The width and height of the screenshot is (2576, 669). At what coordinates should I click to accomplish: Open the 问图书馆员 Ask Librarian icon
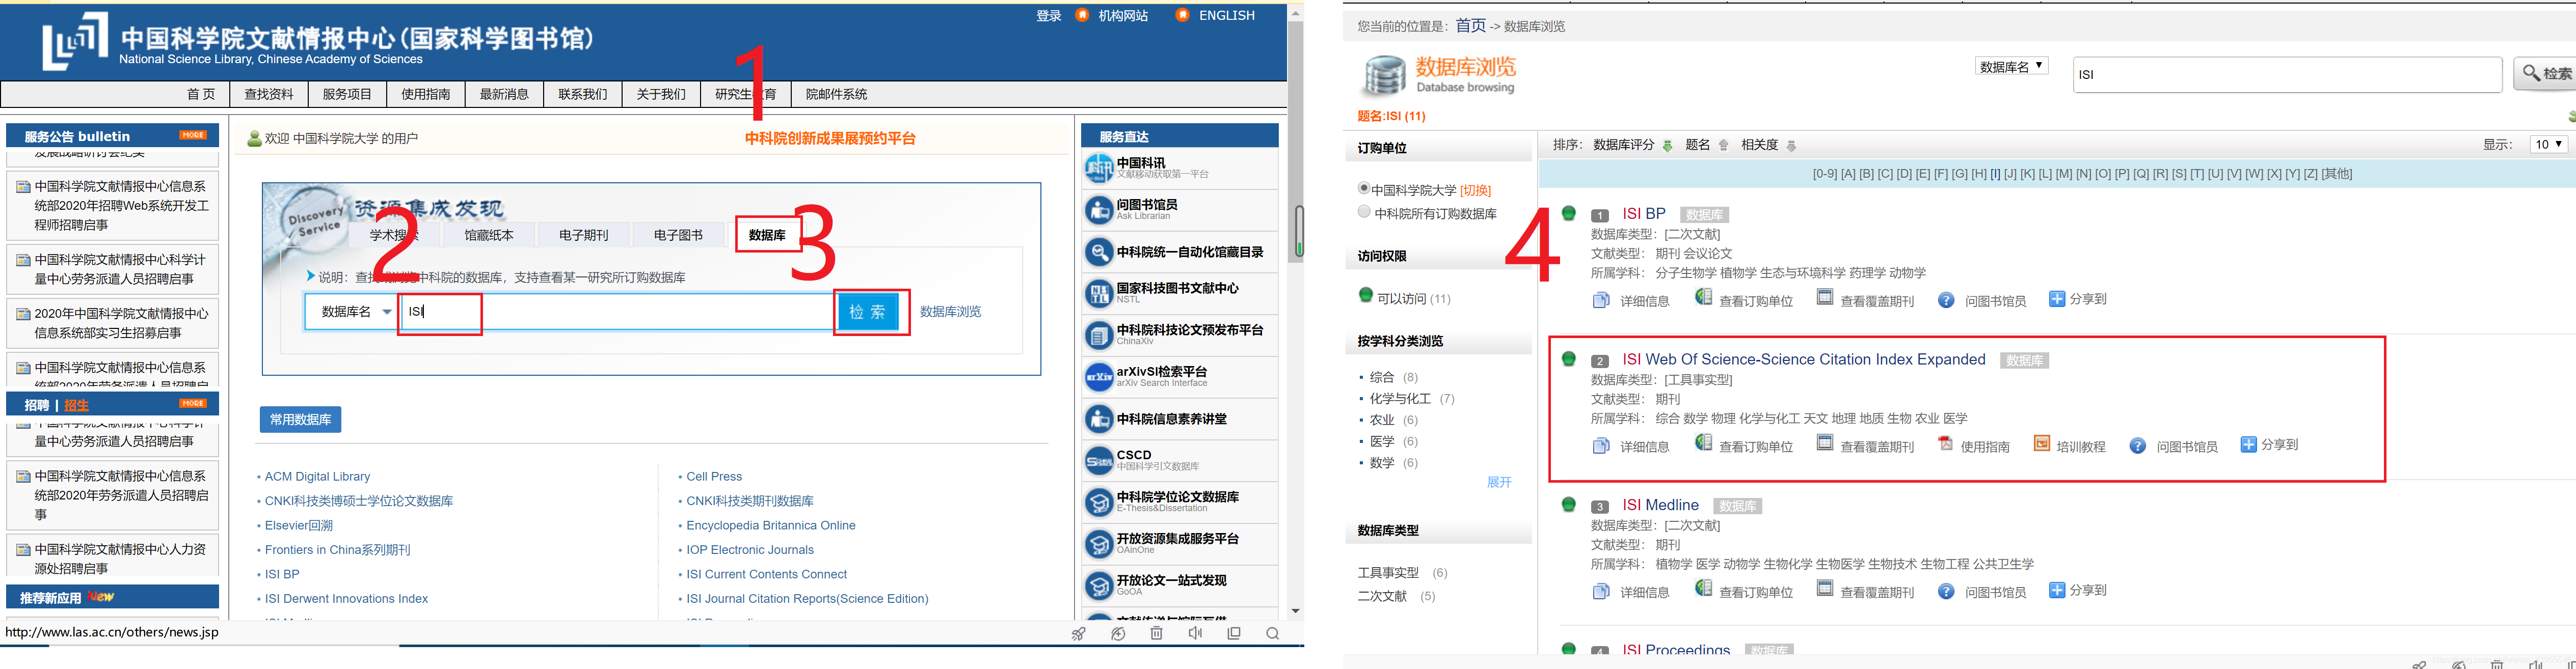1099,210
